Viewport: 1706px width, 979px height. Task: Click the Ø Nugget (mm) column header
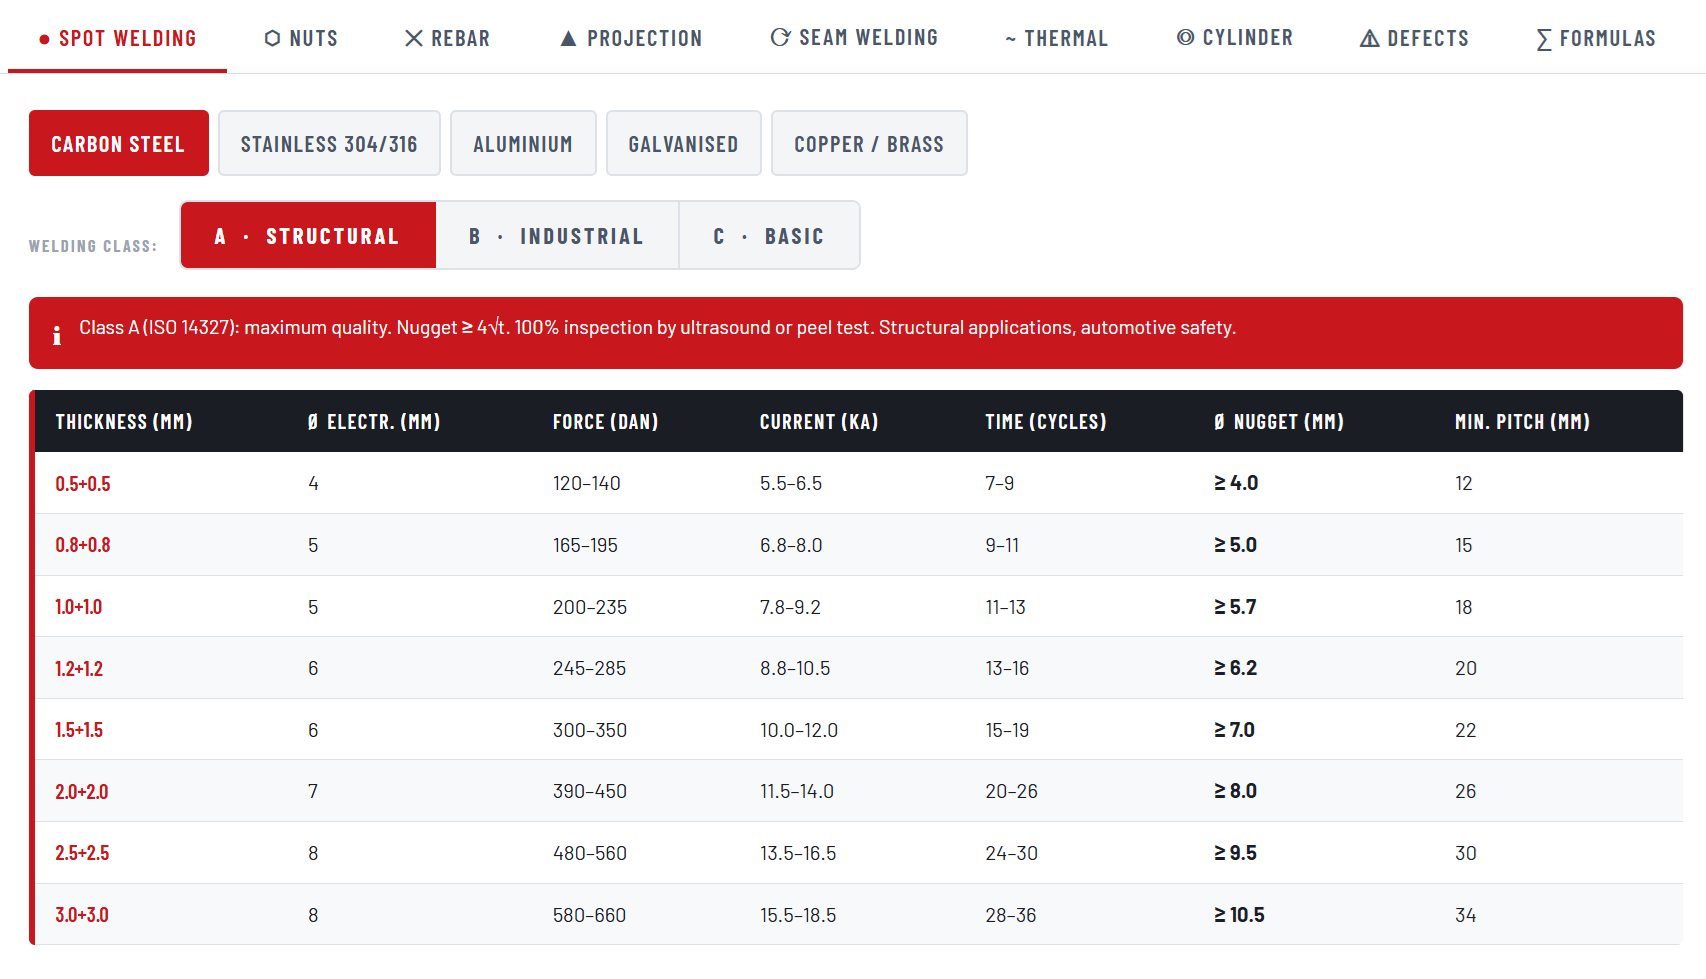coord(1278,422)
